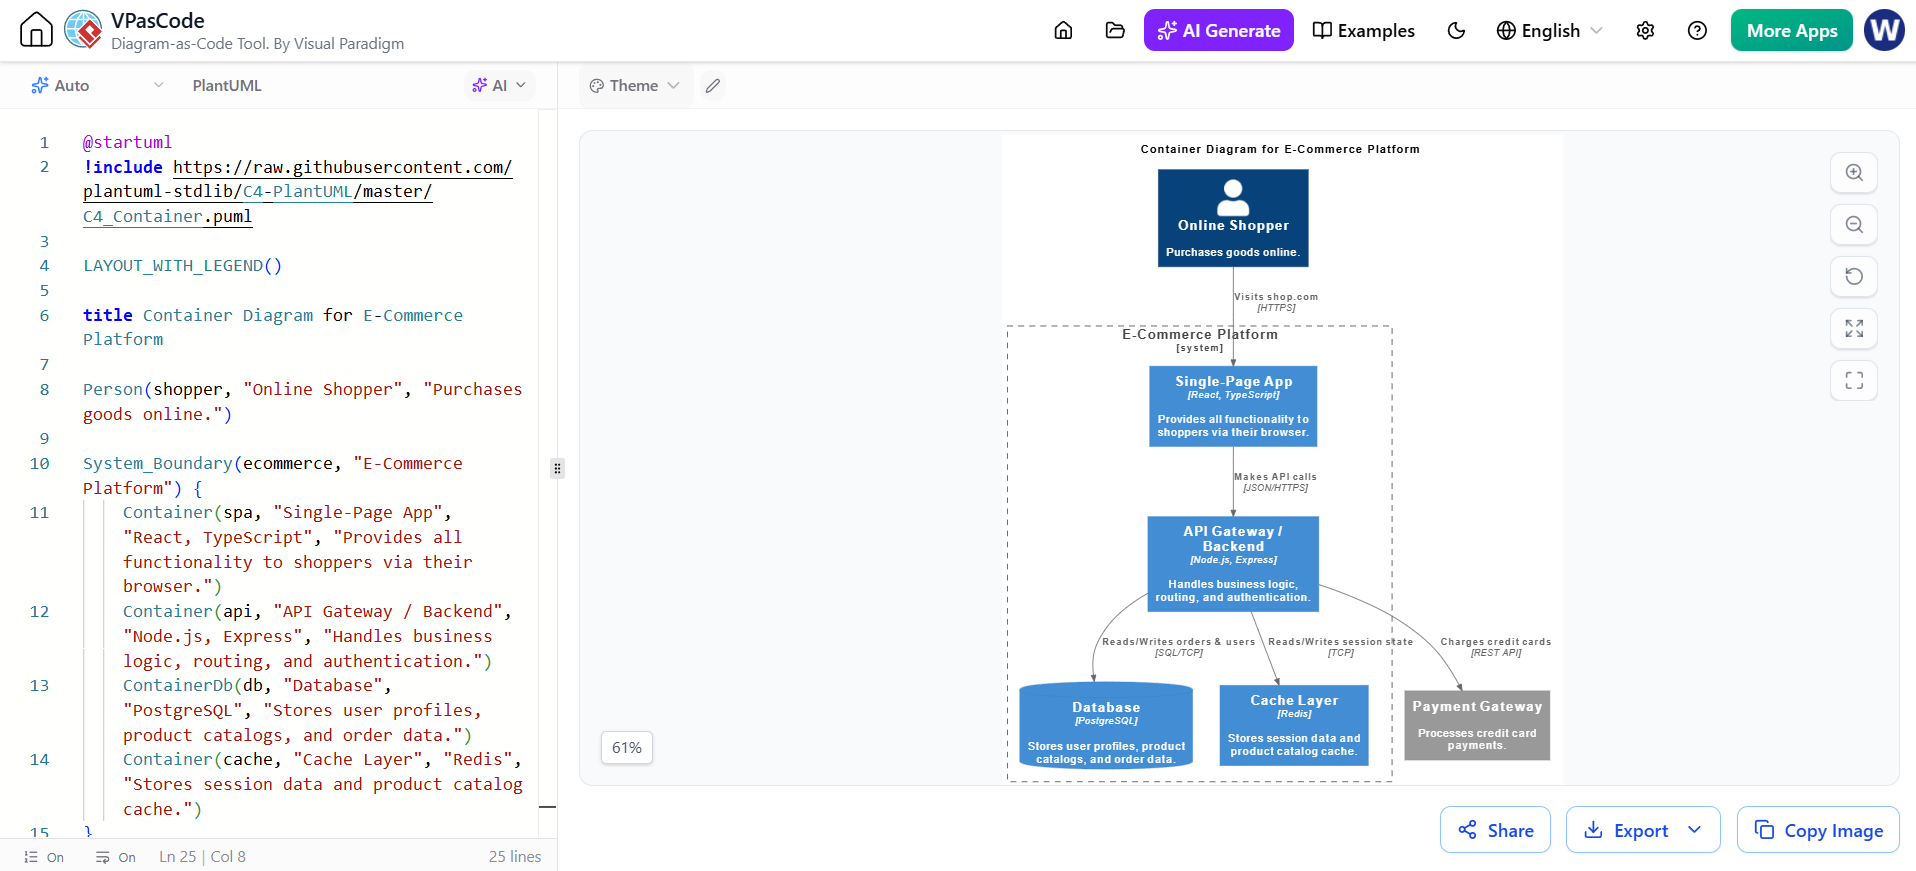Viewport: 1916px width, 871px height.
Task: Click the API Gateway / Backend box
Action: click(1233, 564)
